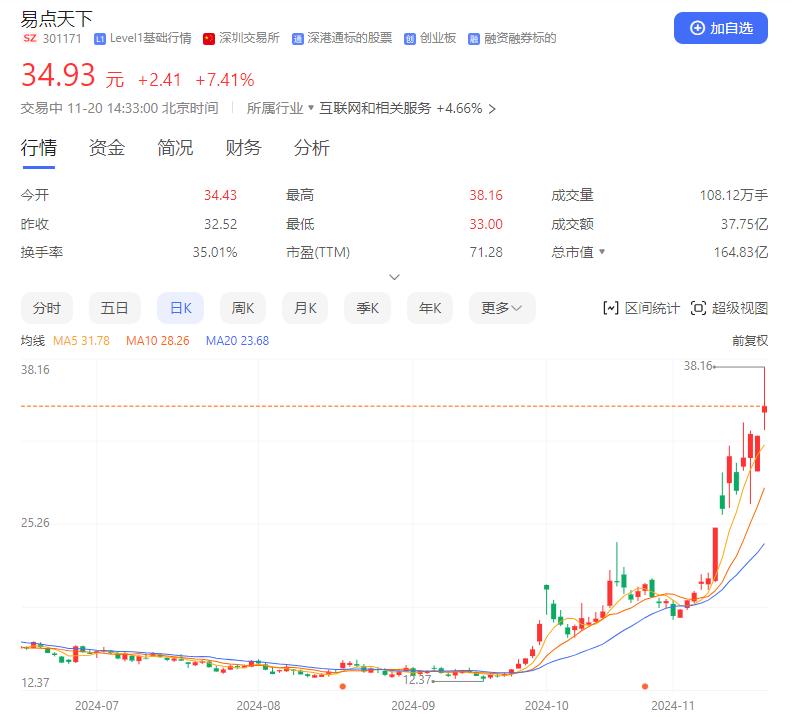Viewport: 792px width, 717px height.
Task: Open the 财务 tab
Action: pos(243,148)
